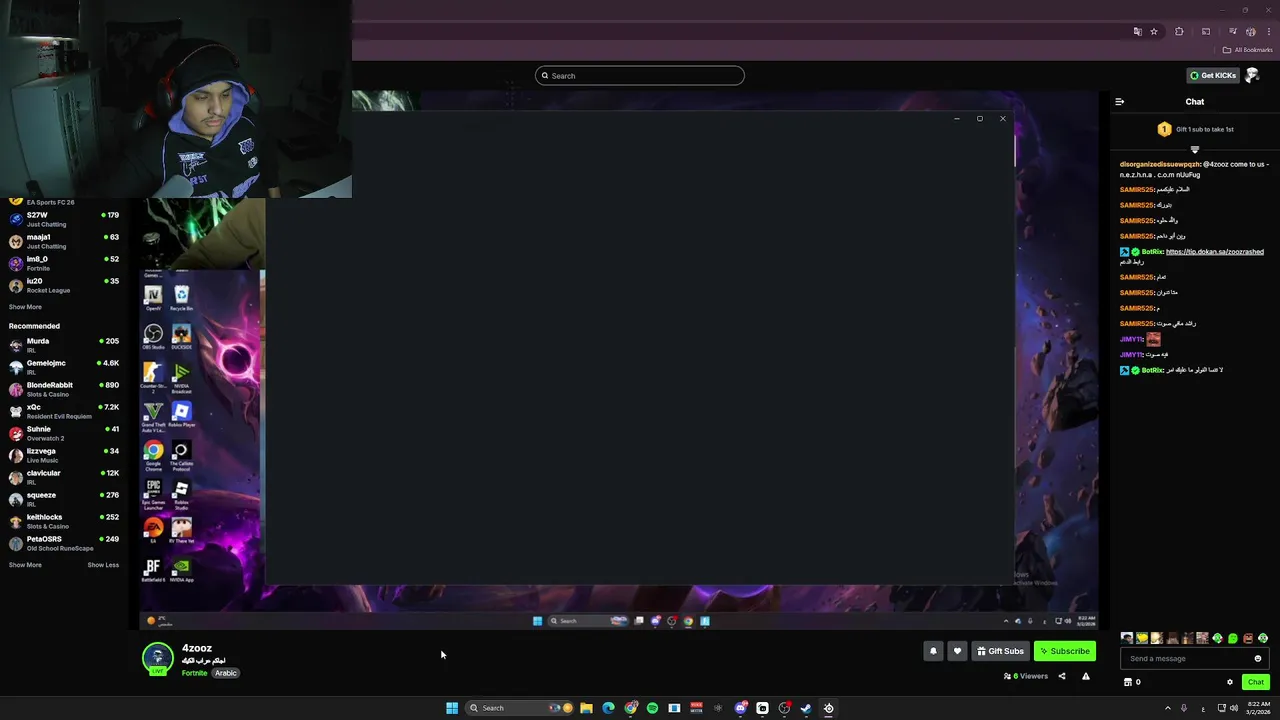This screenshot has height=720, width=1280.
Task: Report the stream using the warning icon
Action: 1086,676
